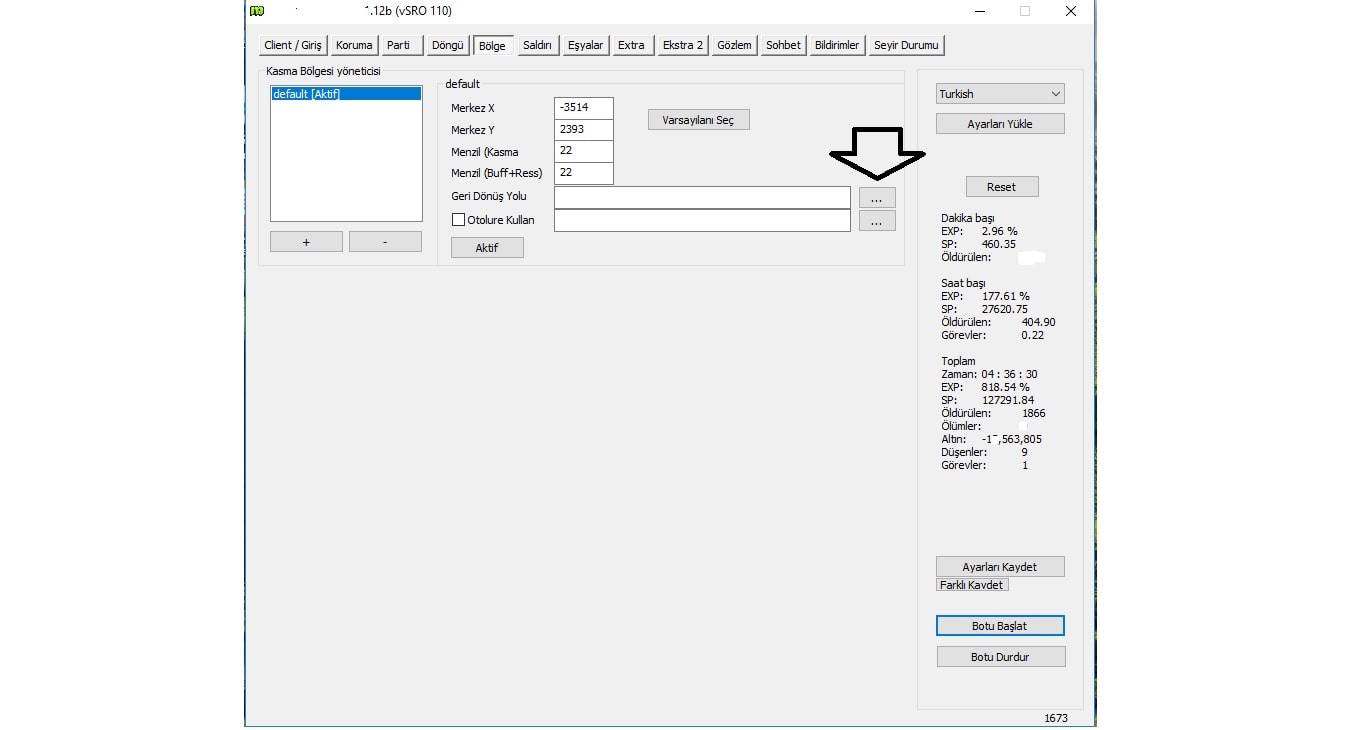Switch to the Seyir Durumu tab
This screenshot has height=730, width=1360.
(906, 45)
